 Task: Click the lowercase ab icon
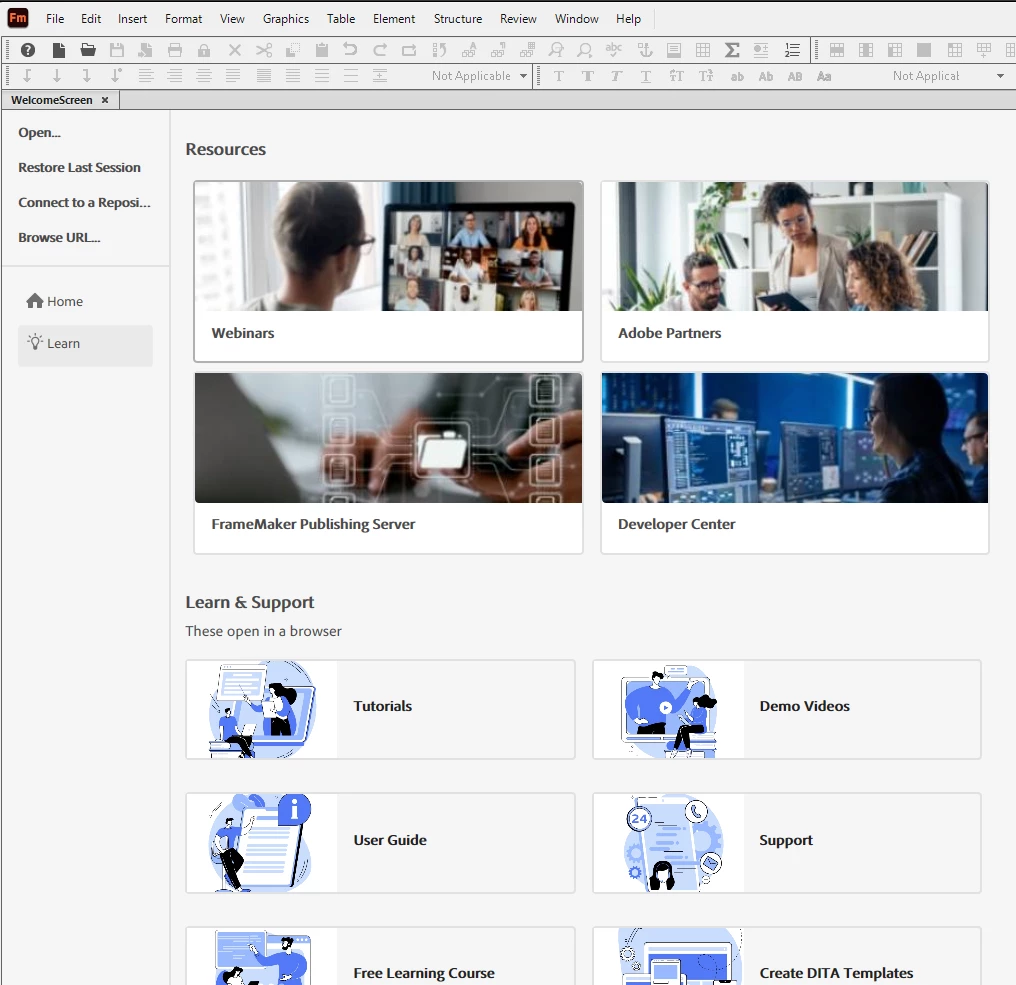pyautogui.click(x=737, y=76)
